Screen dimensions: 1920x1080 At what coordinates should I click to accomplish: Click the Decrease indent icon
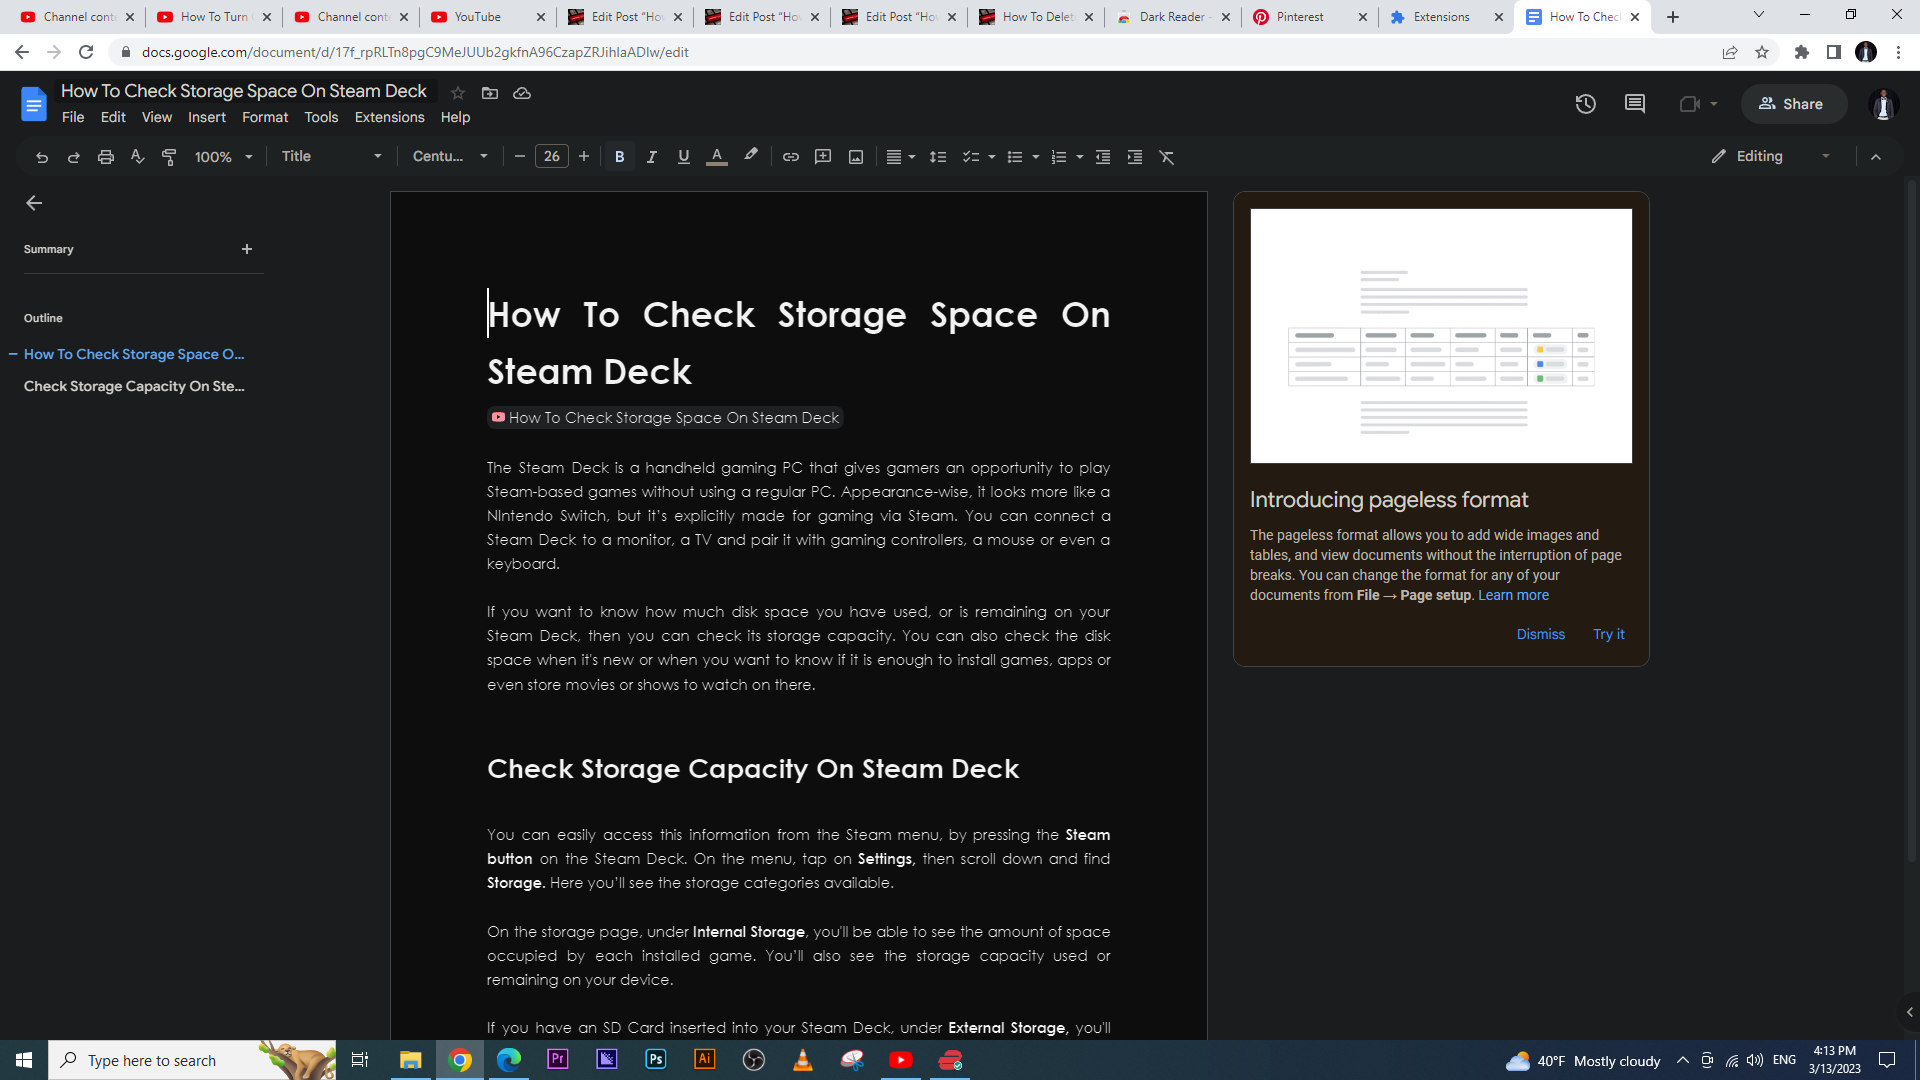[x=1102, y=157]
